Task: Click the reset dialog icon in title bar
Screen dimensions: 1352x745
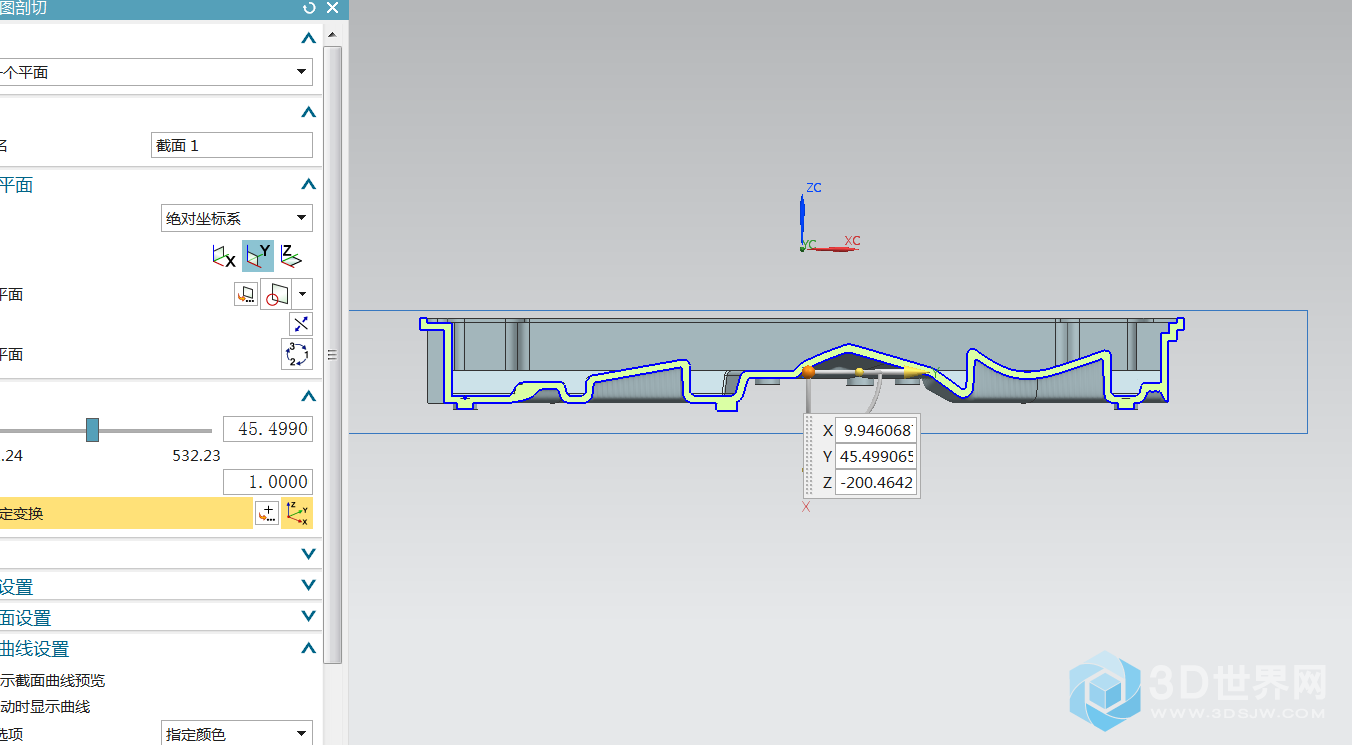Action: (309, 8)
